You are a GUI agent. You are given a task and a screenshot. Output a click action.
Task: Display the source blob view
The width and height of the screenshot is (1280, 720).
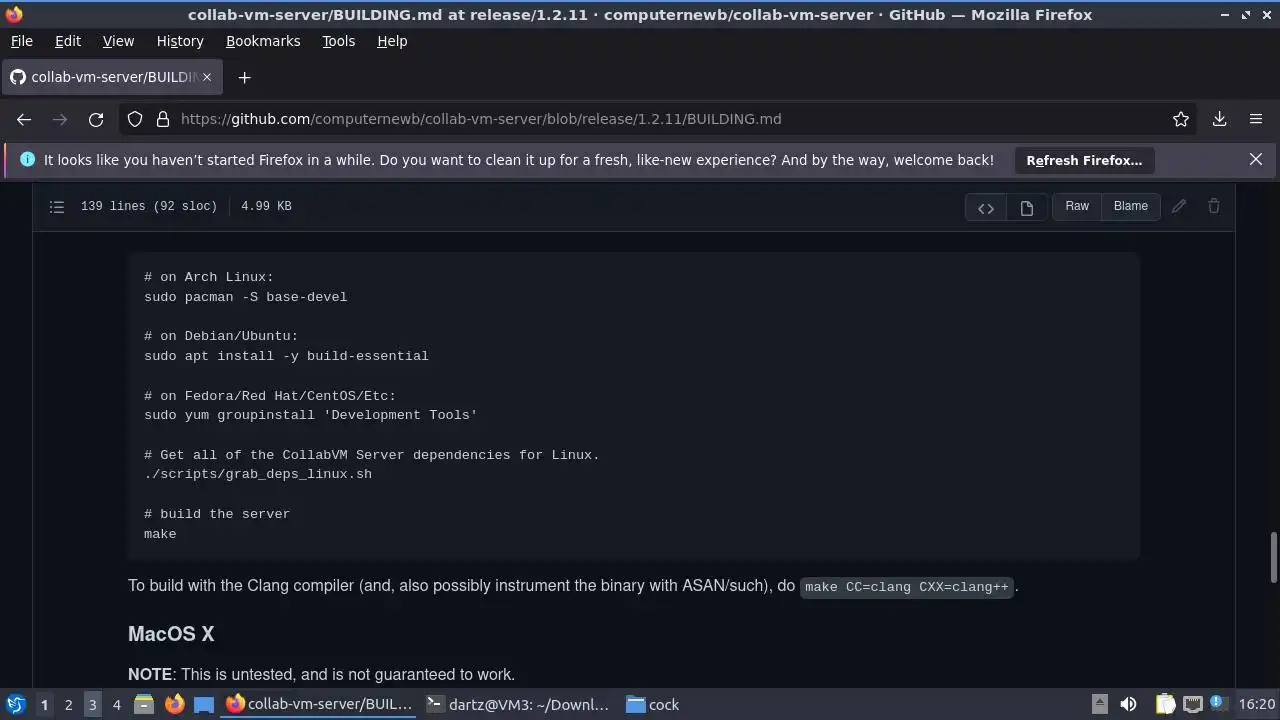click(x=986, y=207)
